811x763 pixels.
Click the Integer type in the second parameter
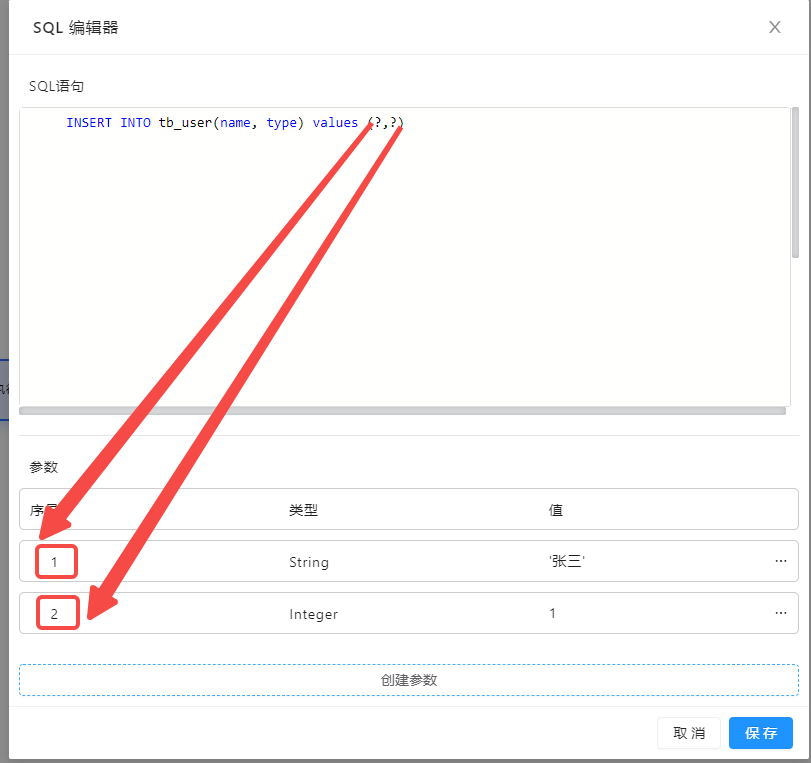click(313, 614)
